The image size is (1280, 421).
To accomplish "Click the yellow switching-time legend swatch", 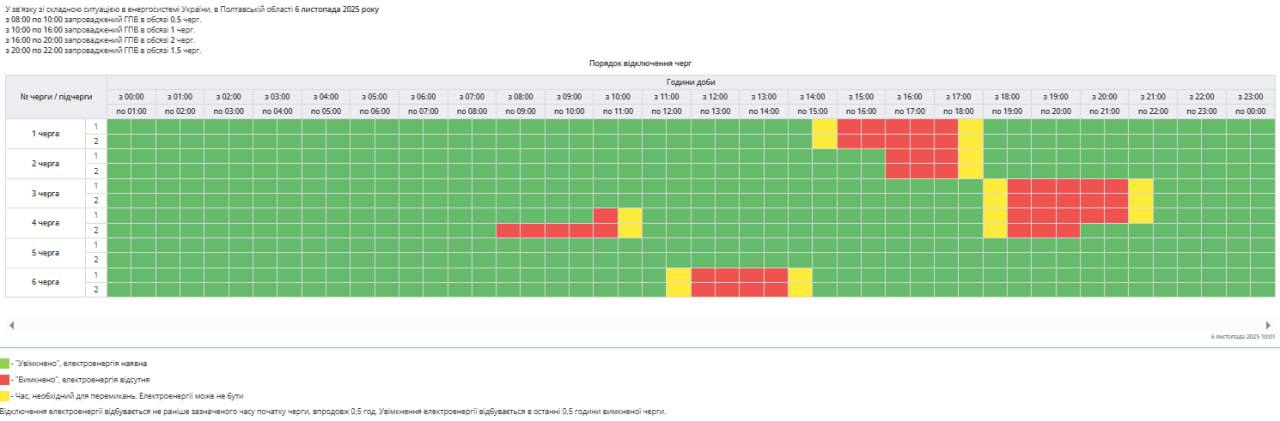I will [x=4, y=396].
